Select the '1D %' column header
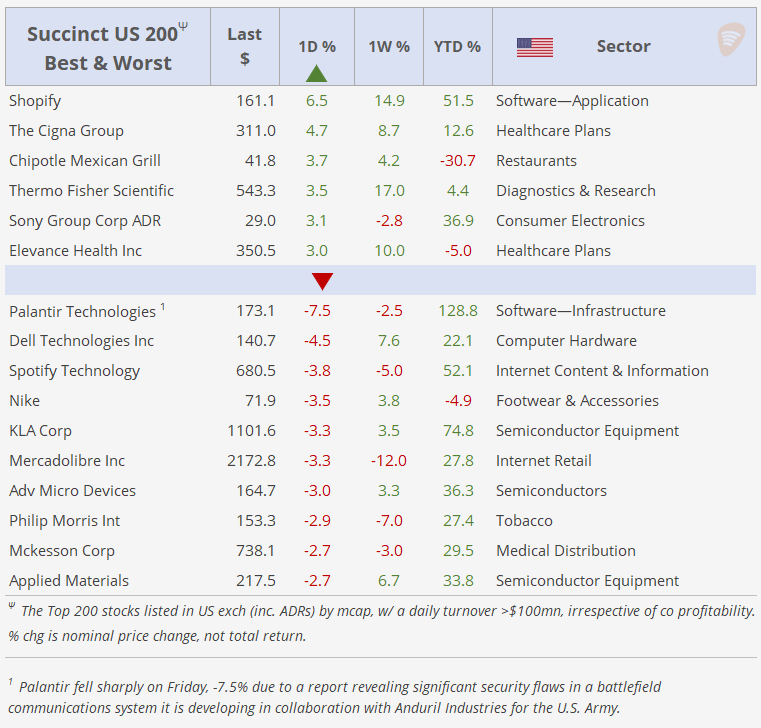 pos(317,47)
